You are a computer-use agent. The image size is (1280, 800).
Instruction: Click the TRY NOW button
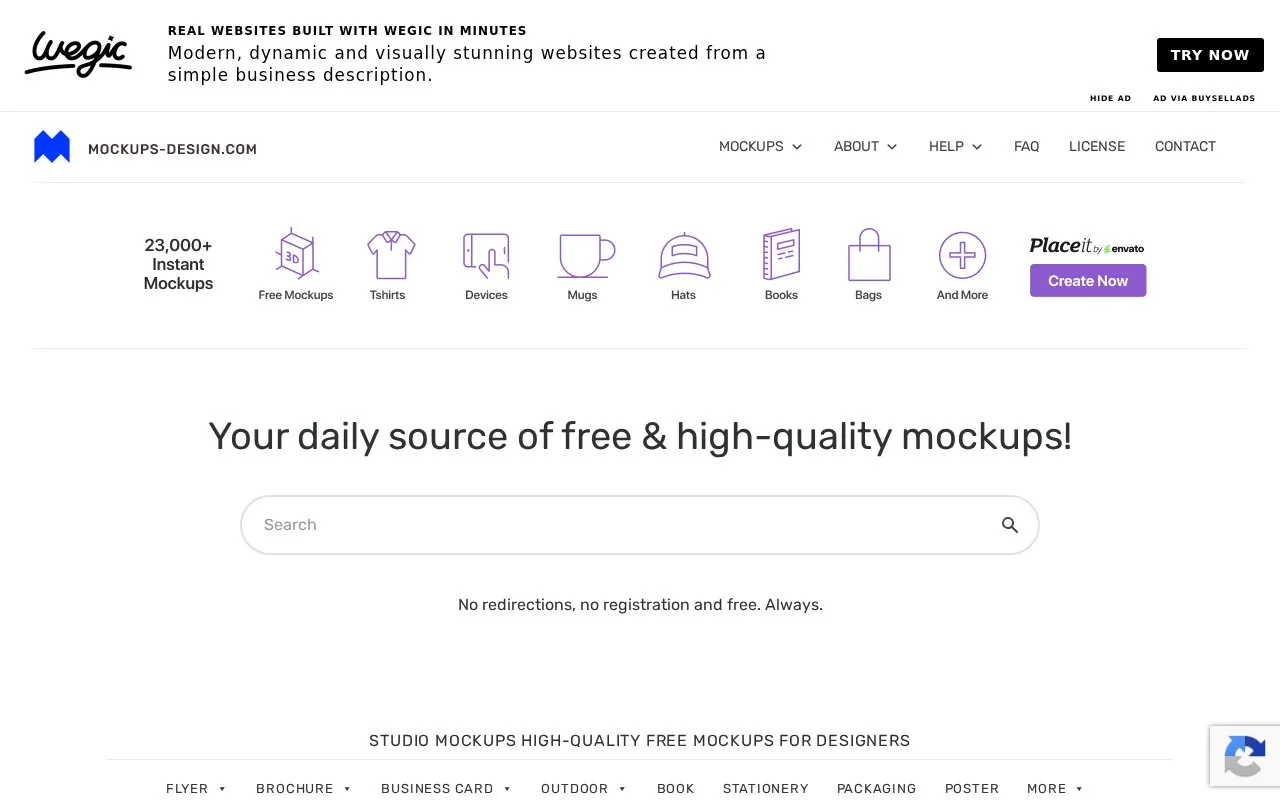1210,55
